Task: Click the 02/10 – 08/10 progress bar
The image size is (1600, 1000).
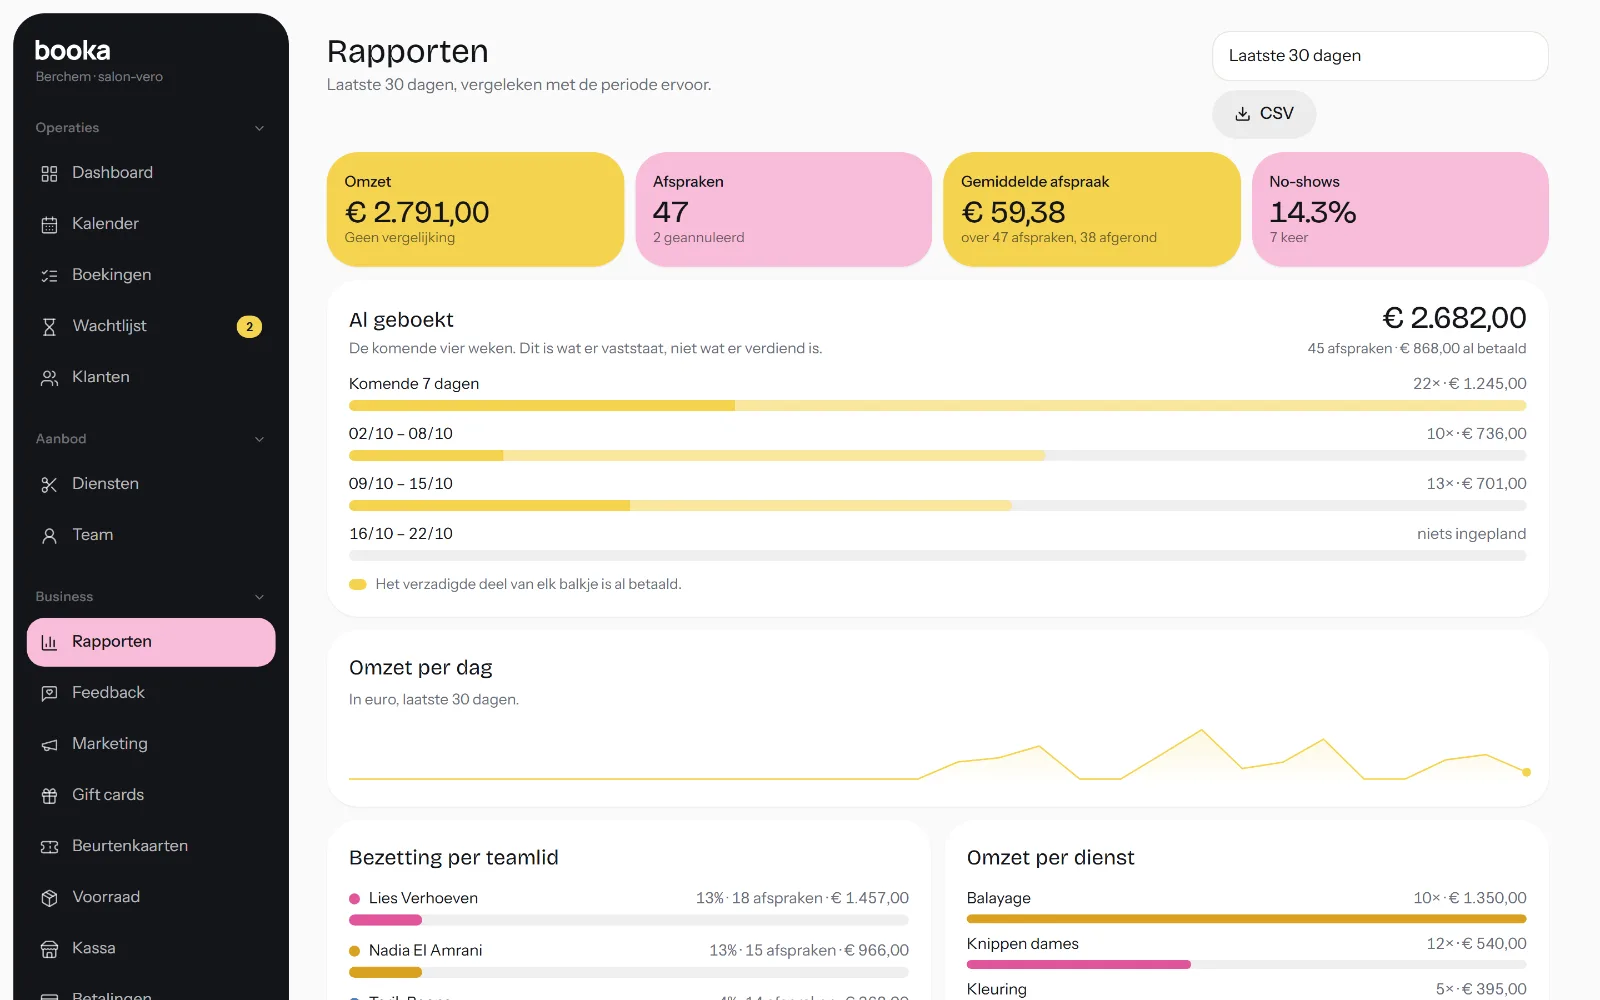Action: [x=937, y=456]
